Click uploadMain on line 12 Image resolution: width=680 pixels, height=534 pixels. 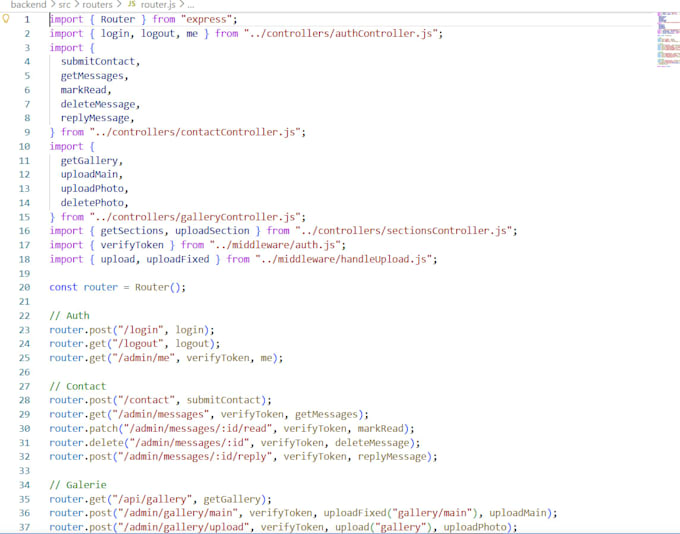[89, 174]
